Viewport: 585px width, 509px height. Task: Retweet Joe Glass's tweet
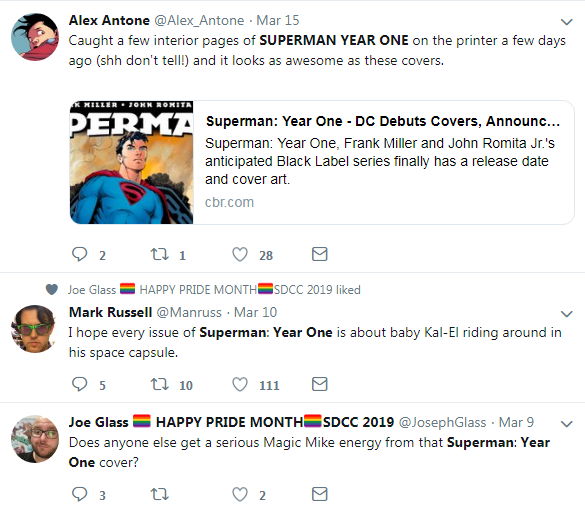coord(160,494)
